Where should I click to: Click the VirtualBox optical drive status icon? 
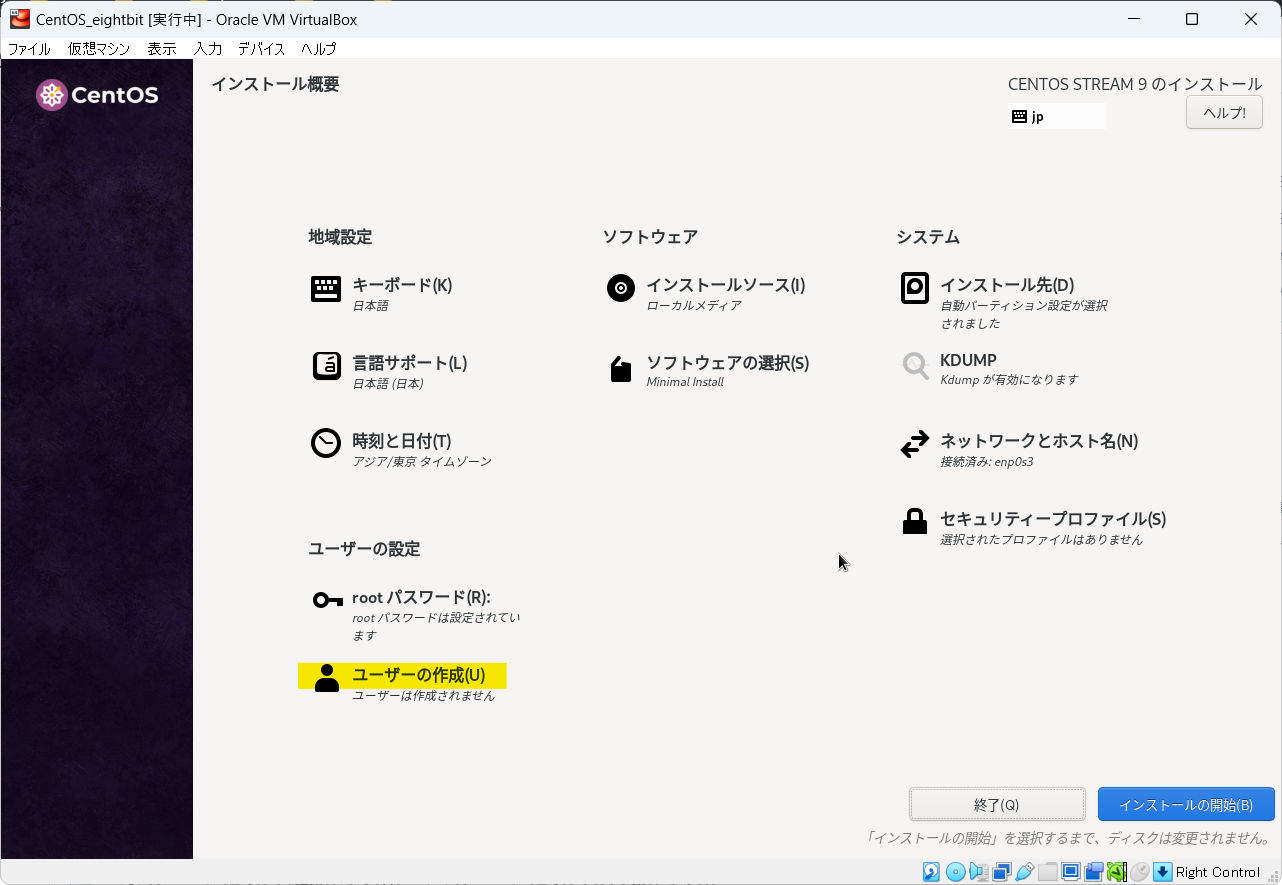click(x=955, y=872)
